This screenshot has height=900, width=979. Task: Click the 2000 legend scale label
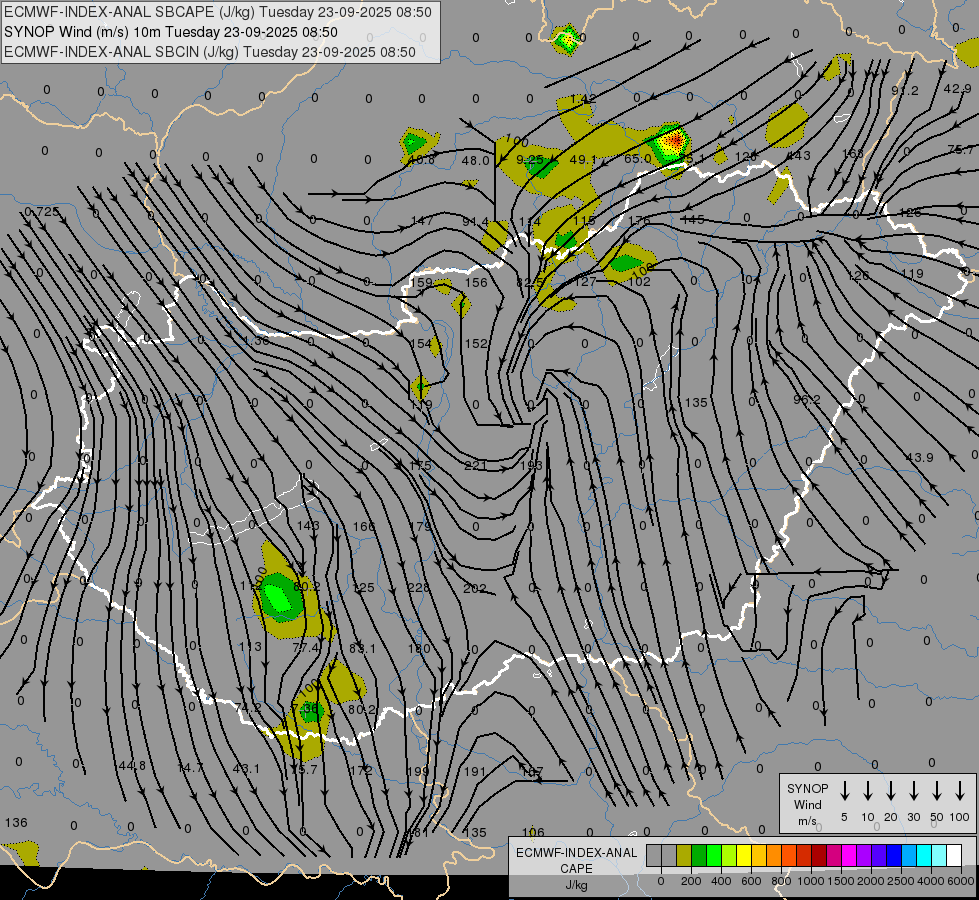coord(870,881)
